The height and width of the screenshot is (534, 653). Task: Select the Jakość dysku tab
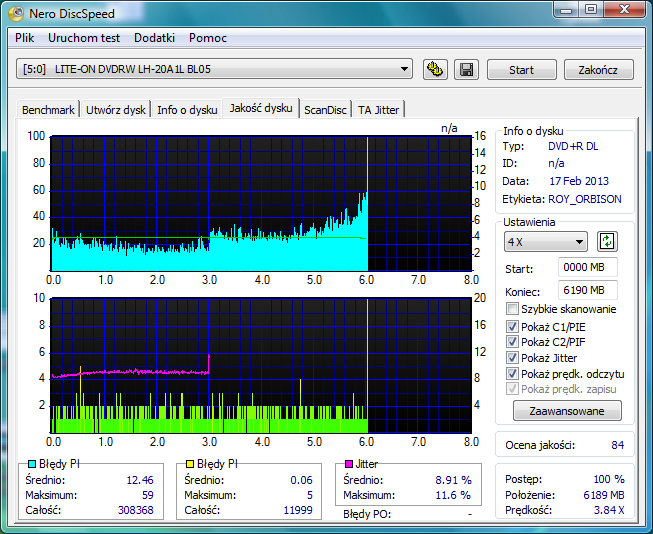click(x=261, y=108)
